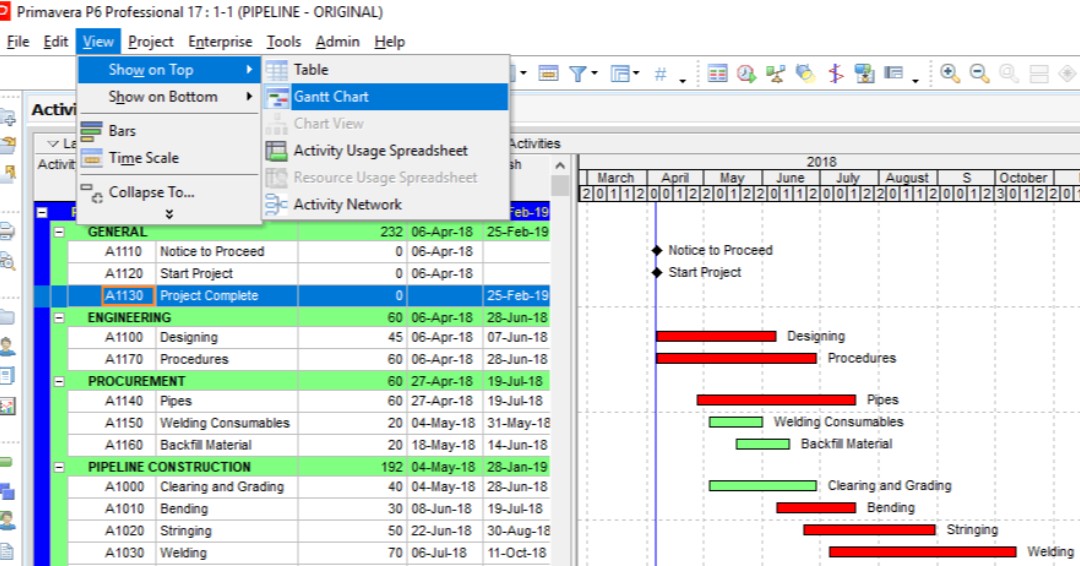Click the Filter funnel toolbar icon

[x=578, y=73]
